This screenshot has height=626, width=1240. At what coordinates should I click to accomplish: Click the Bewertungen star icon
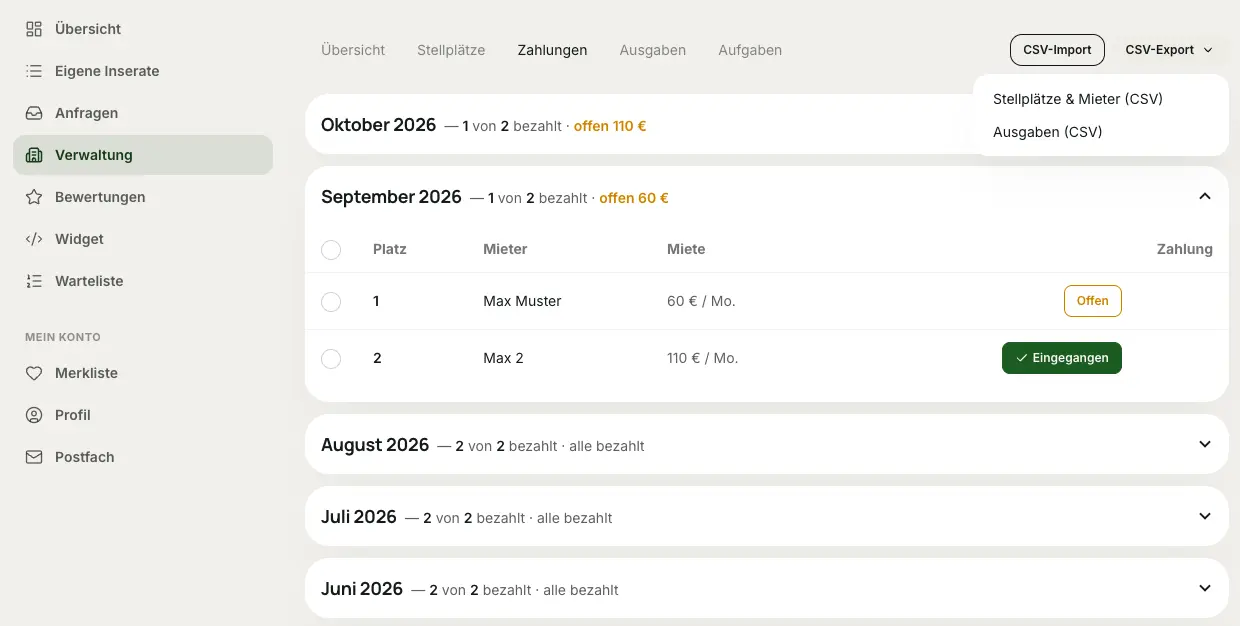(34, 197)
